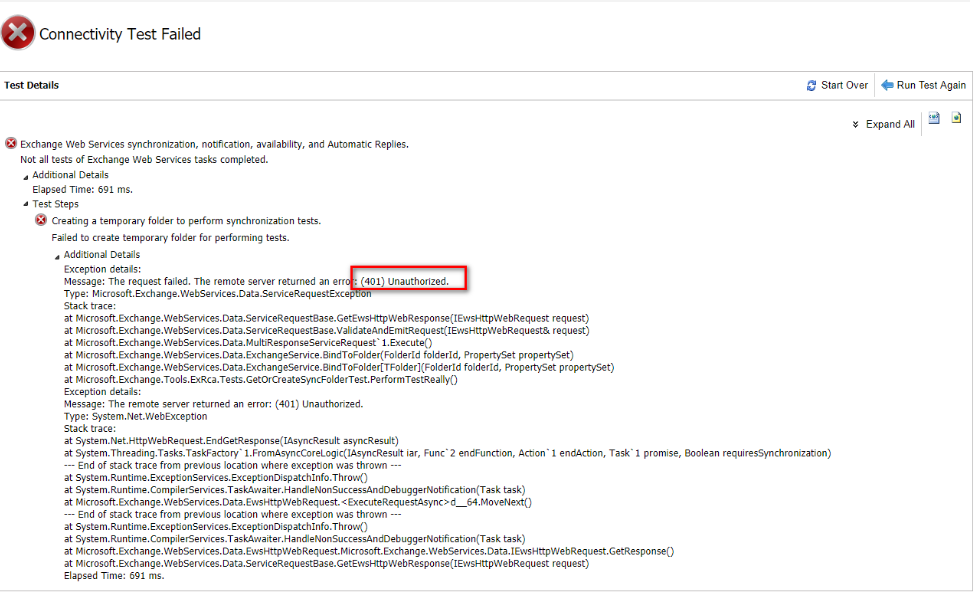Image resolution: width=976 pixels, height=594 pixels.
Task: Click 'Creating a temporary folder to perform' step
Action: [x=186, y=221]
